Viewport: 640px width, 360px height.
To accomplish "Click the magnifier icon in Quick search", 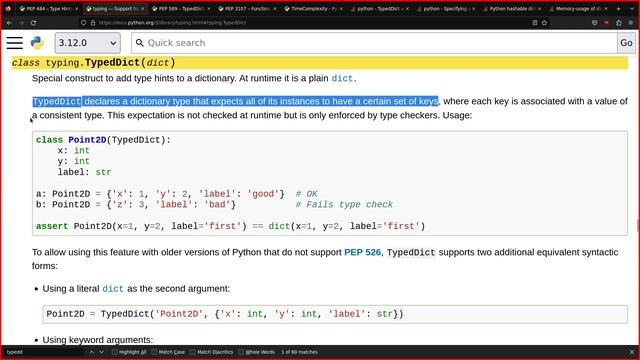I will click(140, 43).
